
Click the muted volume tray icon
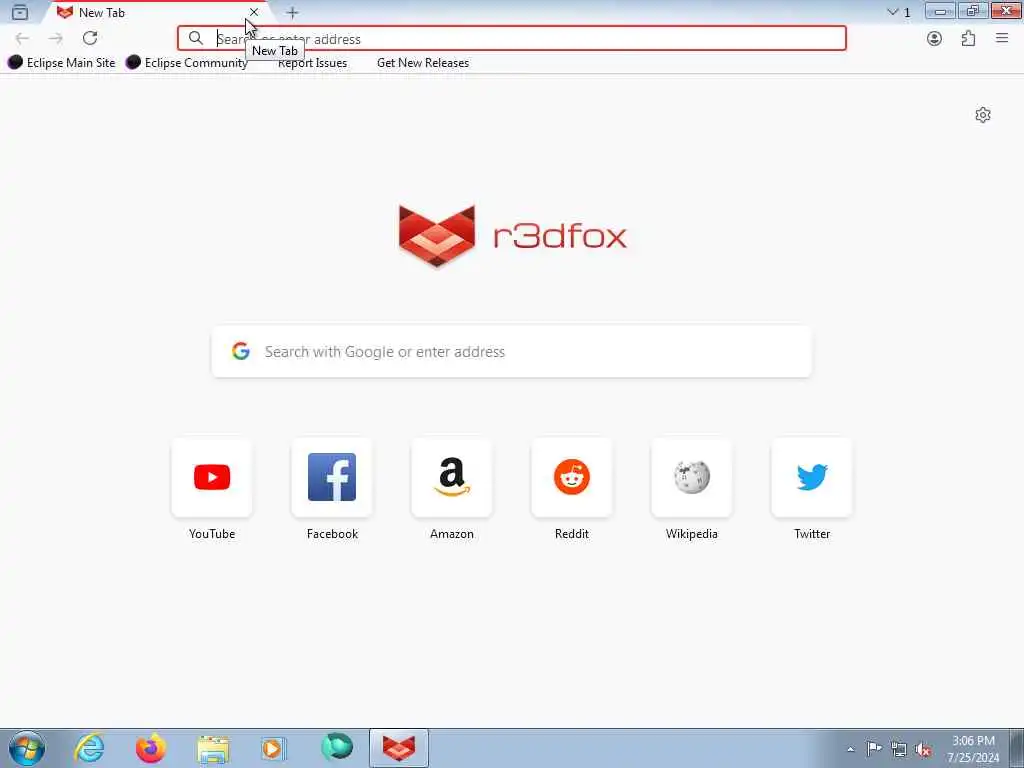pos(923,749)
